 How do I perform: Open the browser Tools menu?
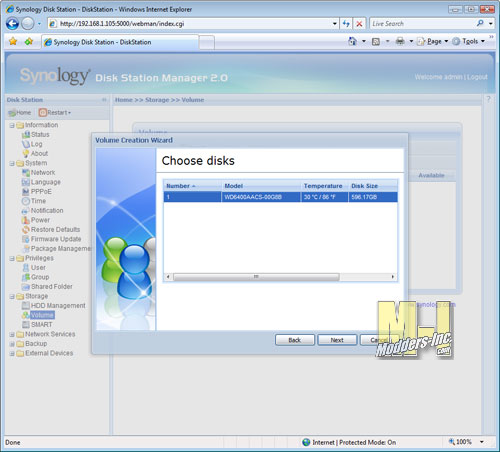(469, 41)
